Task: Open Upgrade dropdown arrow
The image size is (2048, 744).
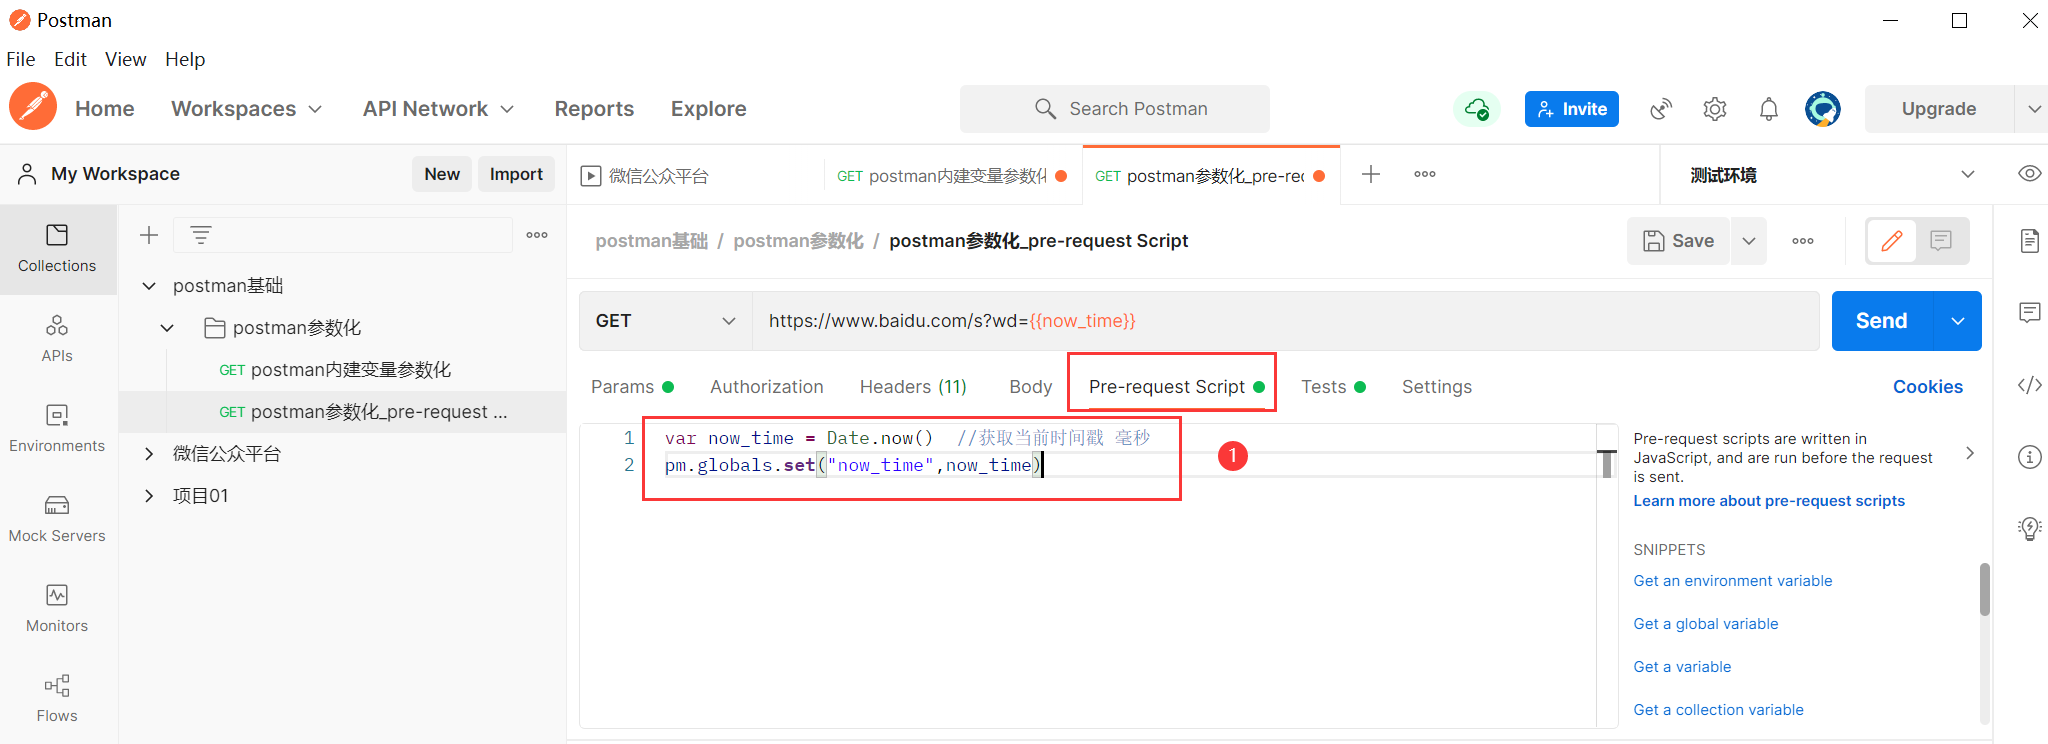Action: coord(2033,109)
